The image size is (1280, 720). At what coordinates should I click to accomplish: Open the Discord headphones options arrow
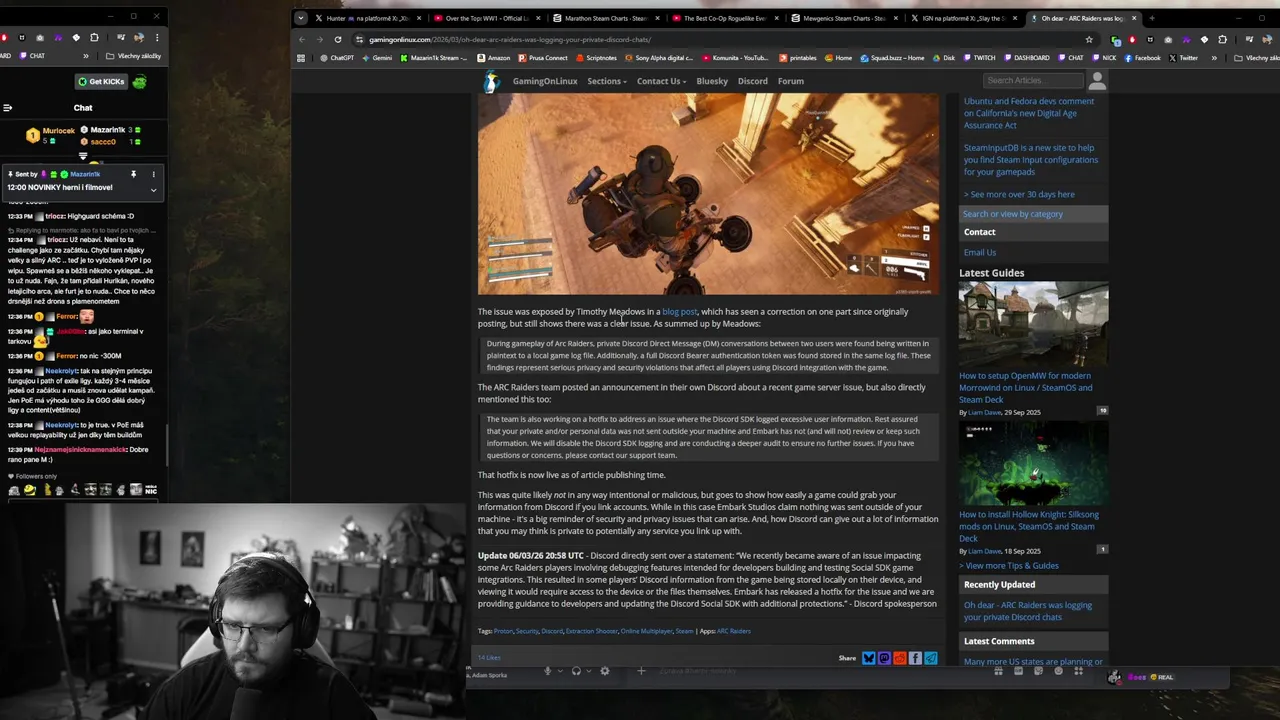coord(589,671)
